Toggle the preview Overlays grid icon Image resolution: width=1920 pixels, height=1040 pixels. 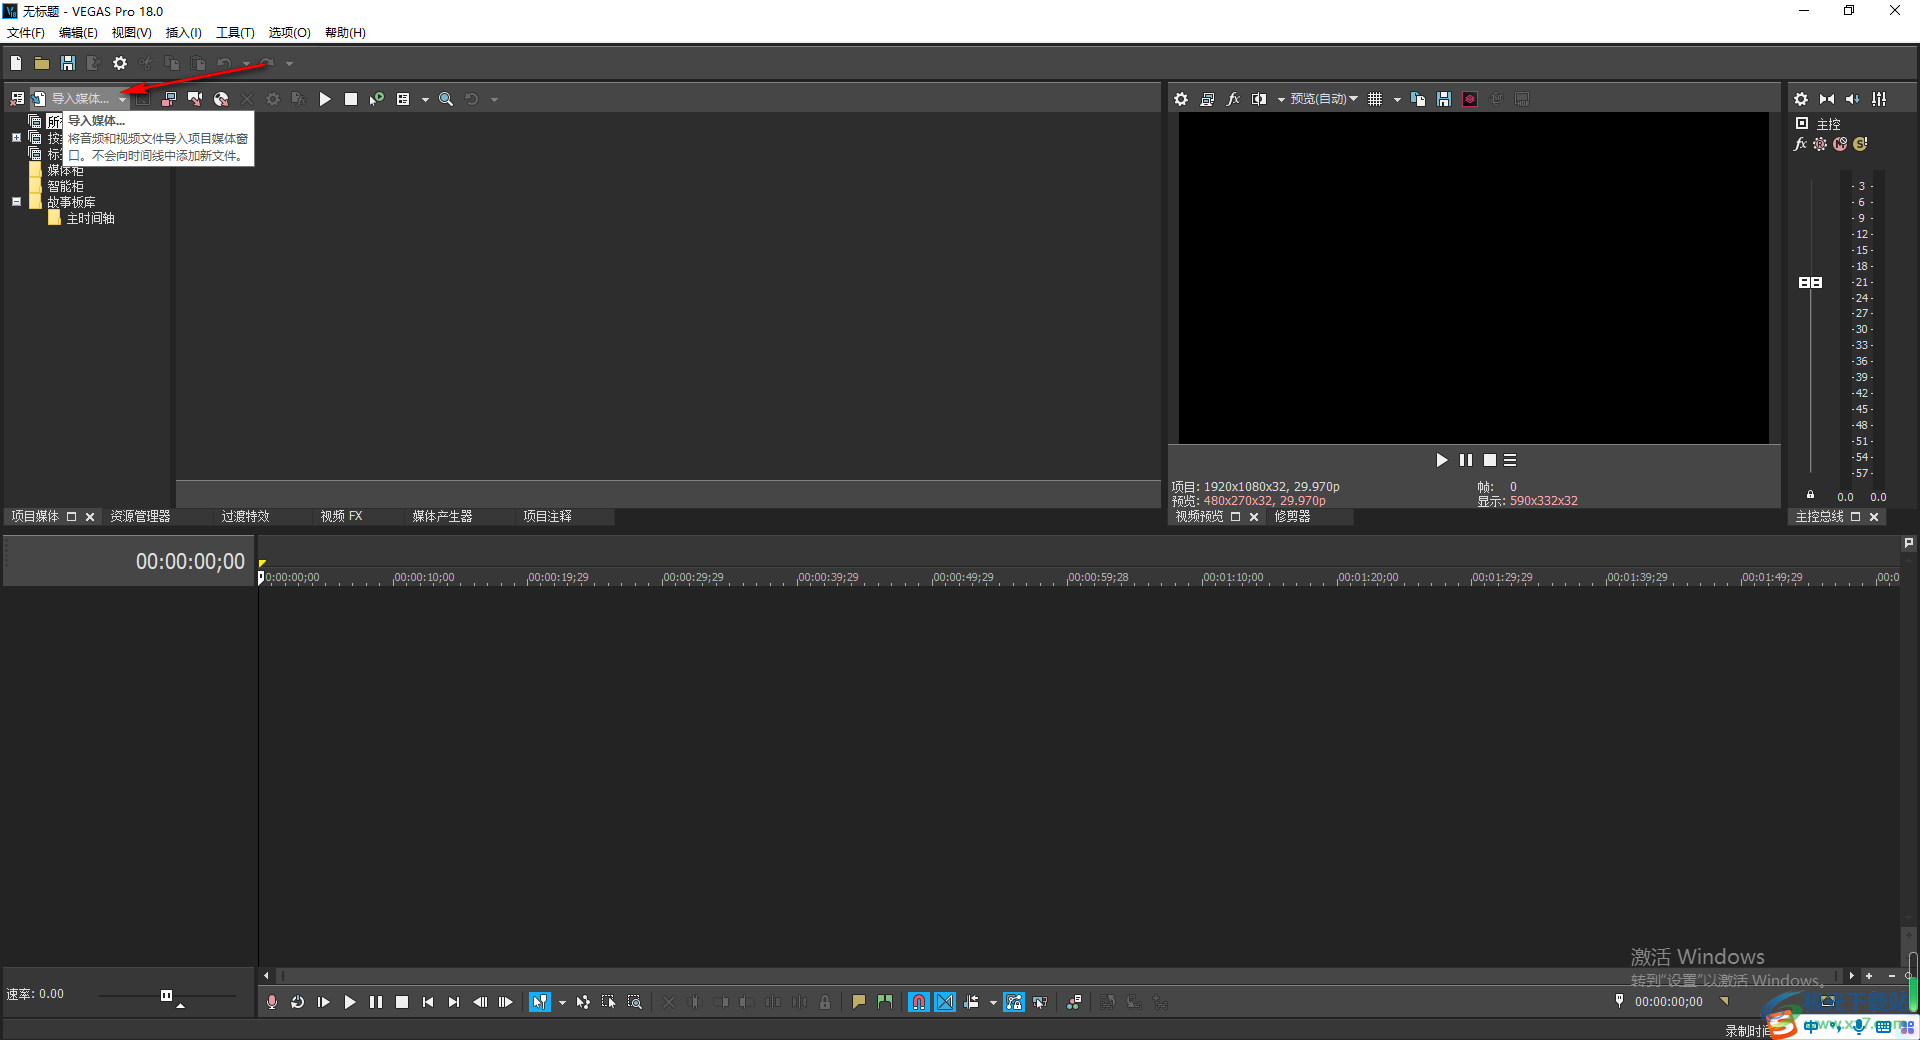point(1375,99)
